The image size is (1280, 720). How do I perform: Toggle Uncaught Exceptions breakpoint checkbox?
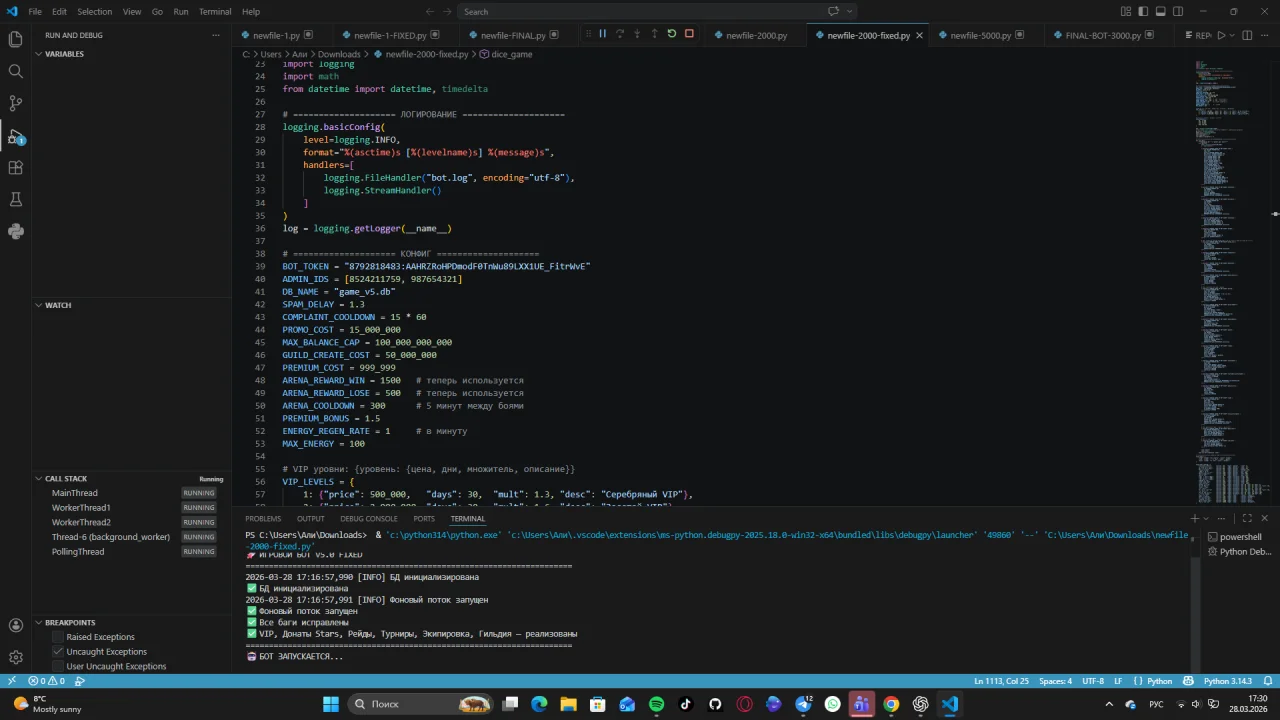coord(58,651)
